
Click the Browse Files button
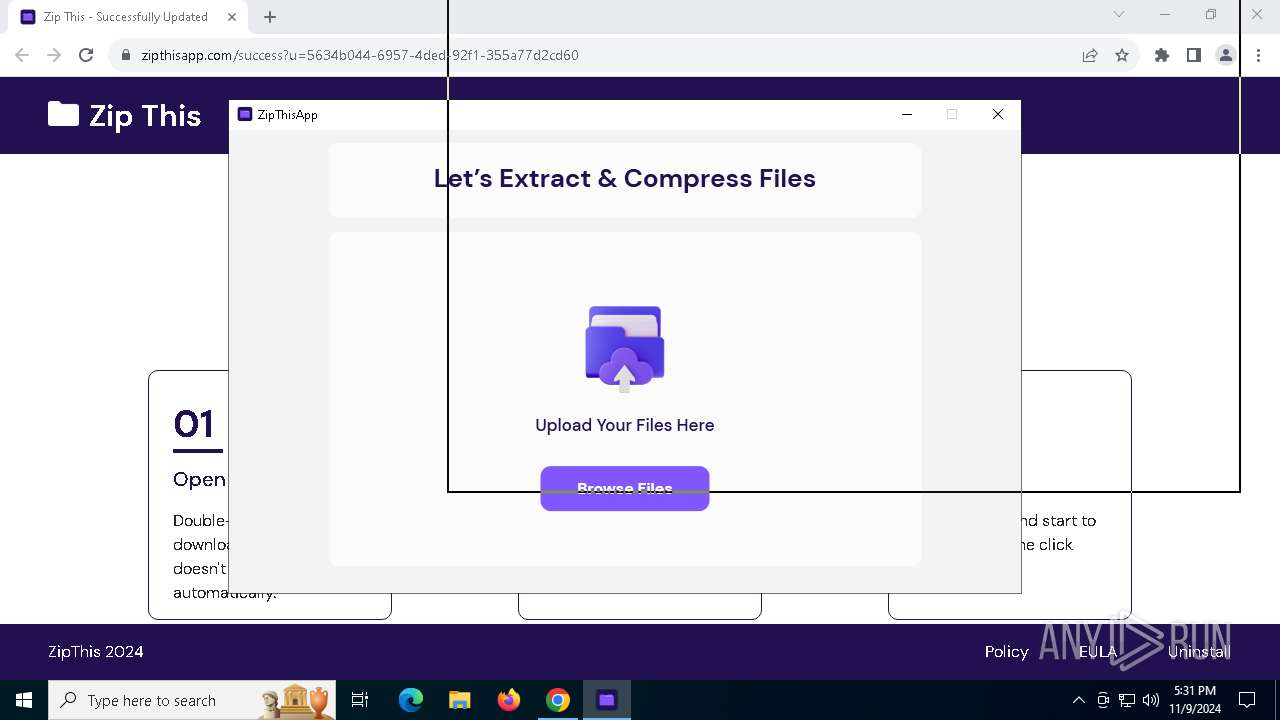625,488
